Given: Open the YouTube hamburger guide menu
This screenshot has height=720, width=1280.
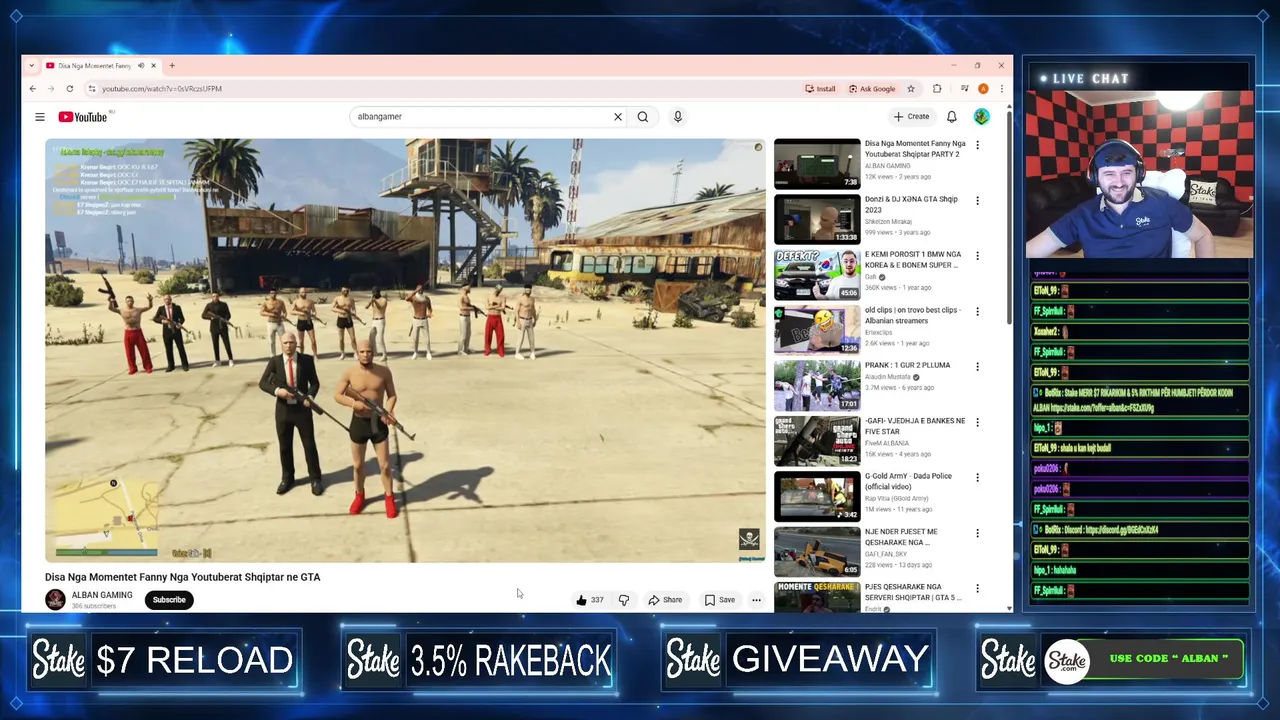Looking at the screenshot, I should [40, 117].
